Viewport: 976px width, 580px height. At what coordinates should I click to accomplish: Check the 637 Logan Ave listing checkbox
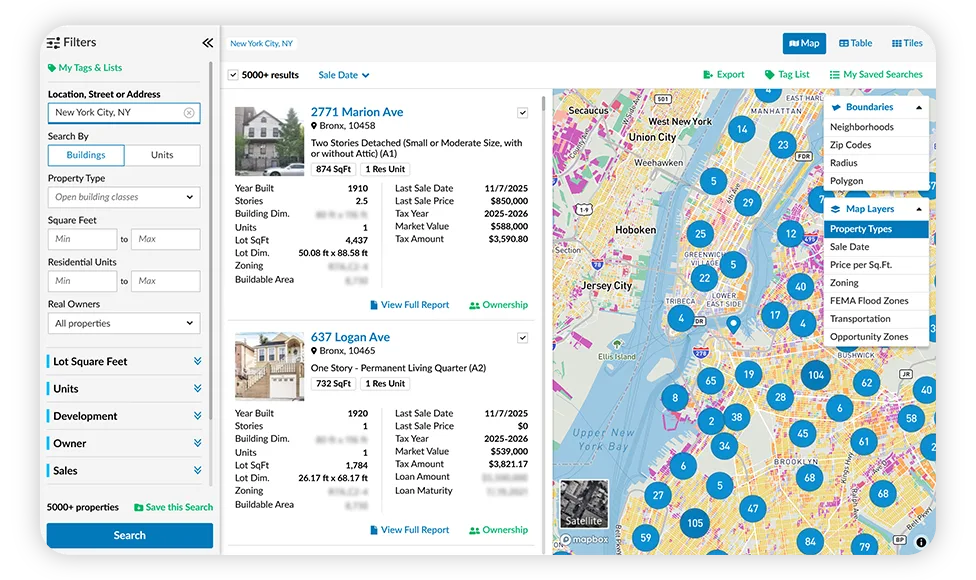(x=522, y=337)
